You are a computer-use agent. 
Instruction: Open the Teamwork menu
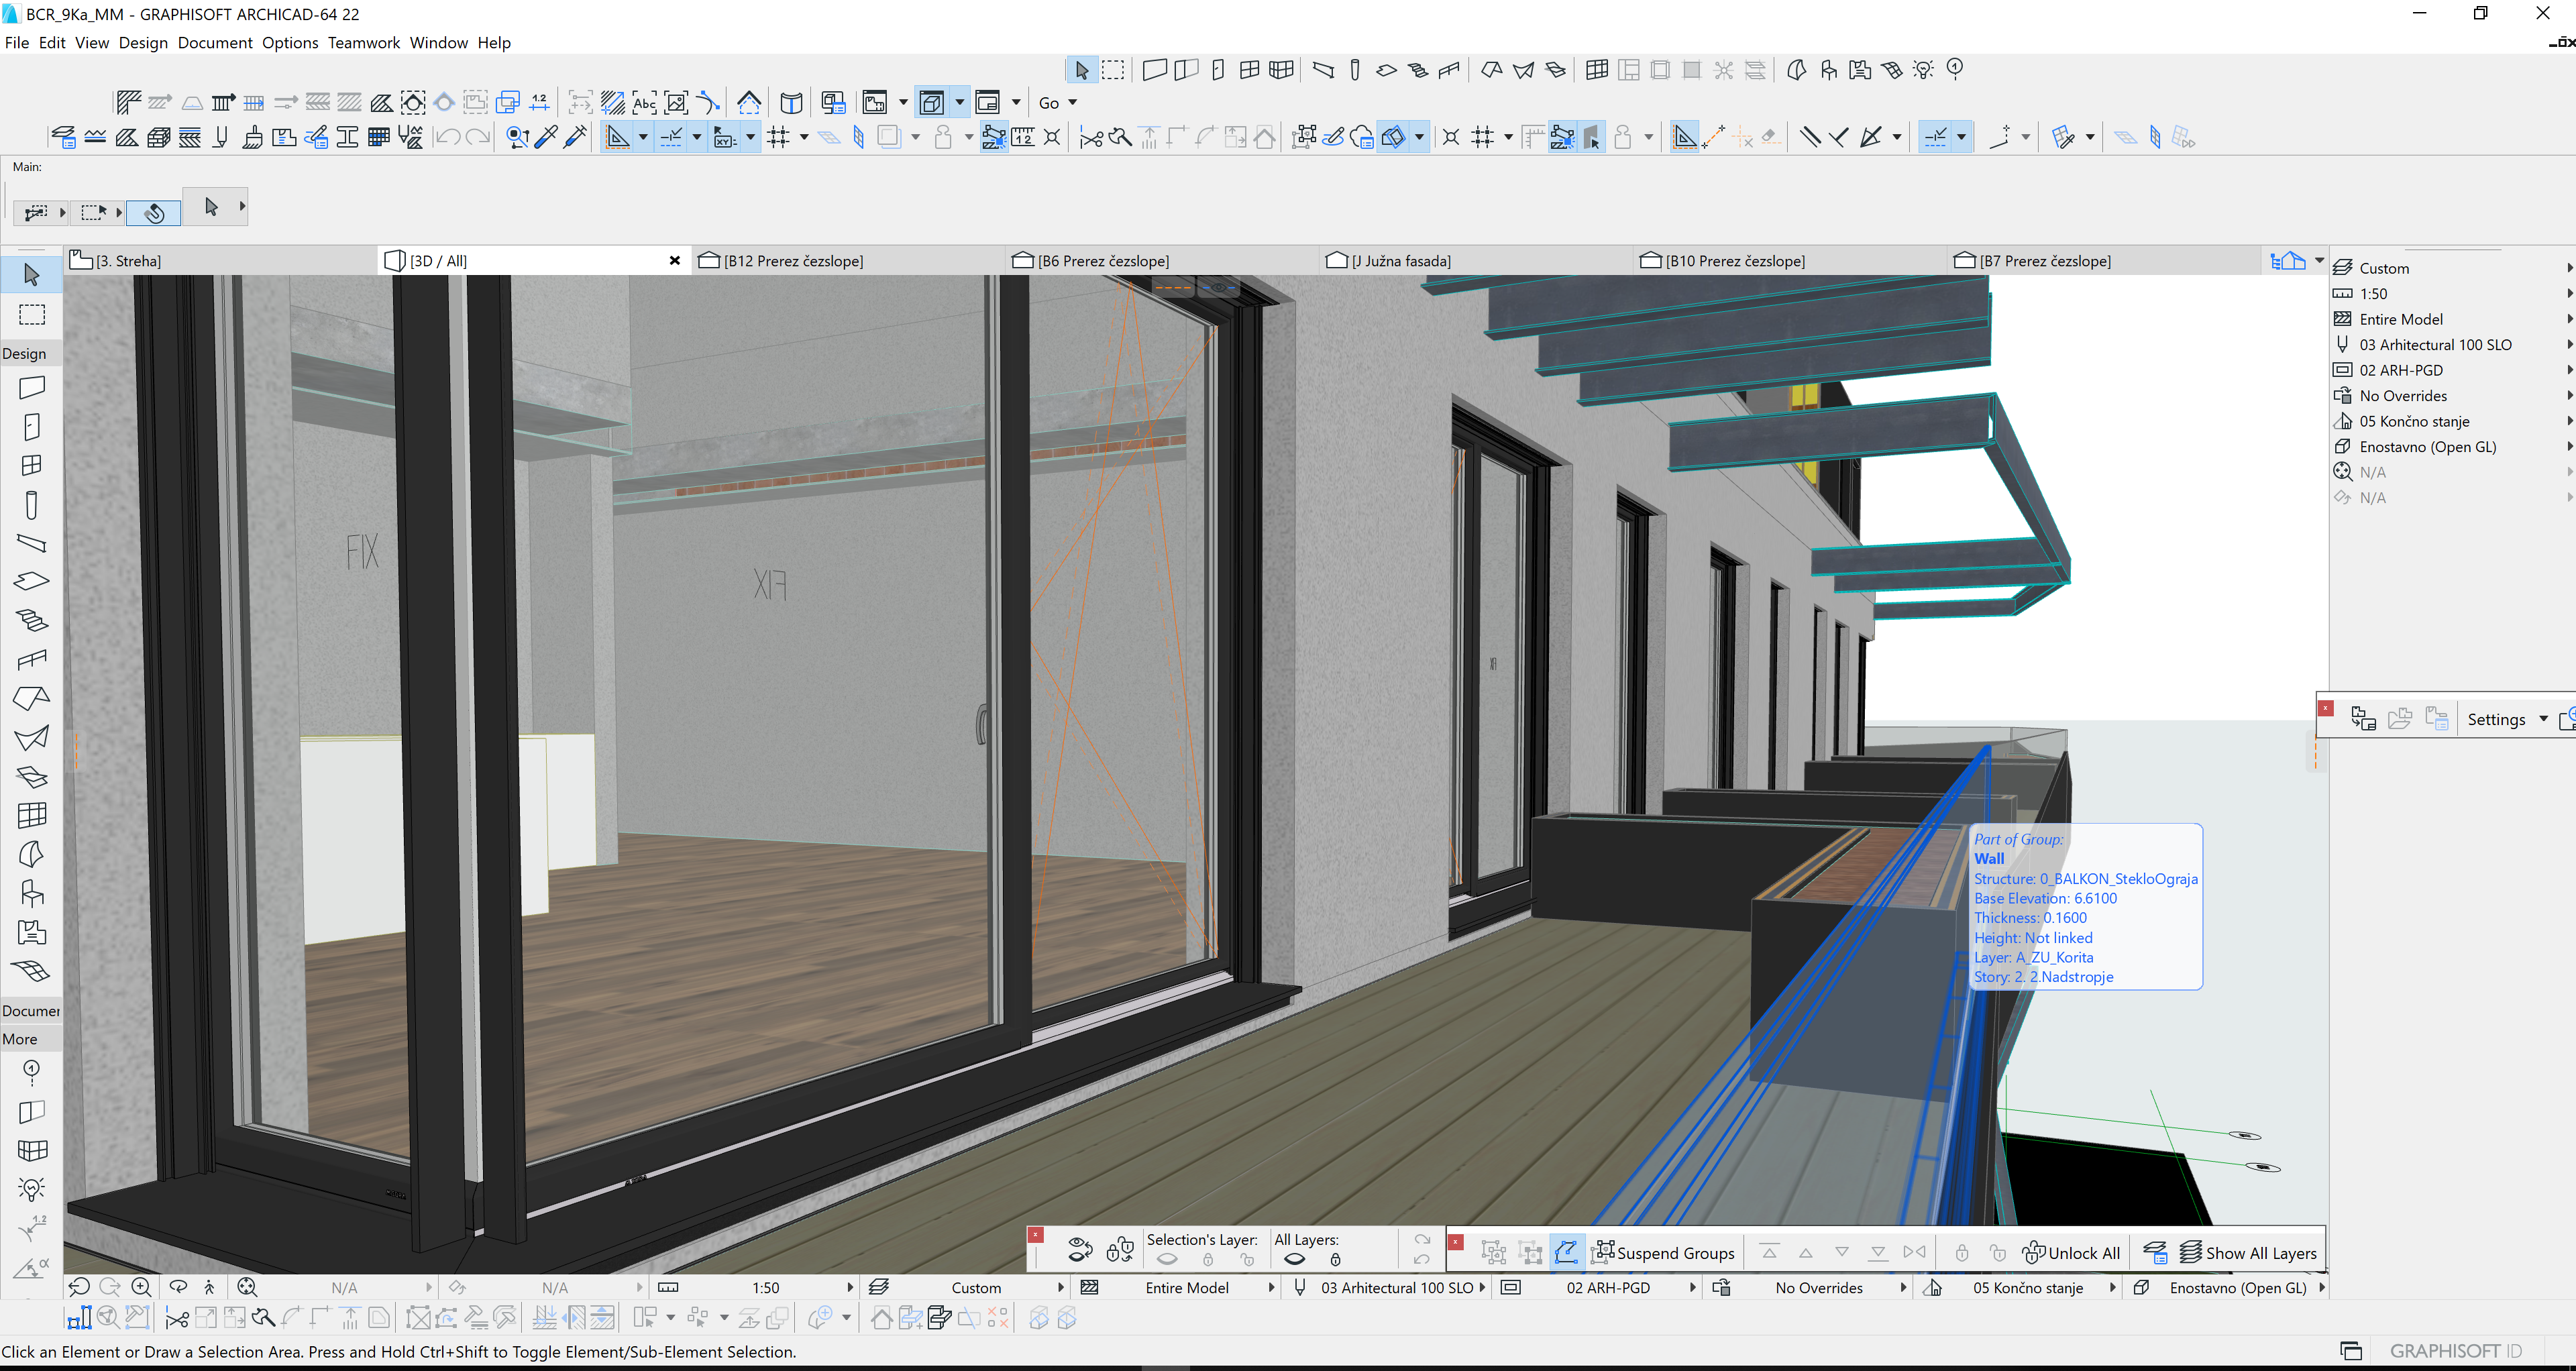click(363, 43)
